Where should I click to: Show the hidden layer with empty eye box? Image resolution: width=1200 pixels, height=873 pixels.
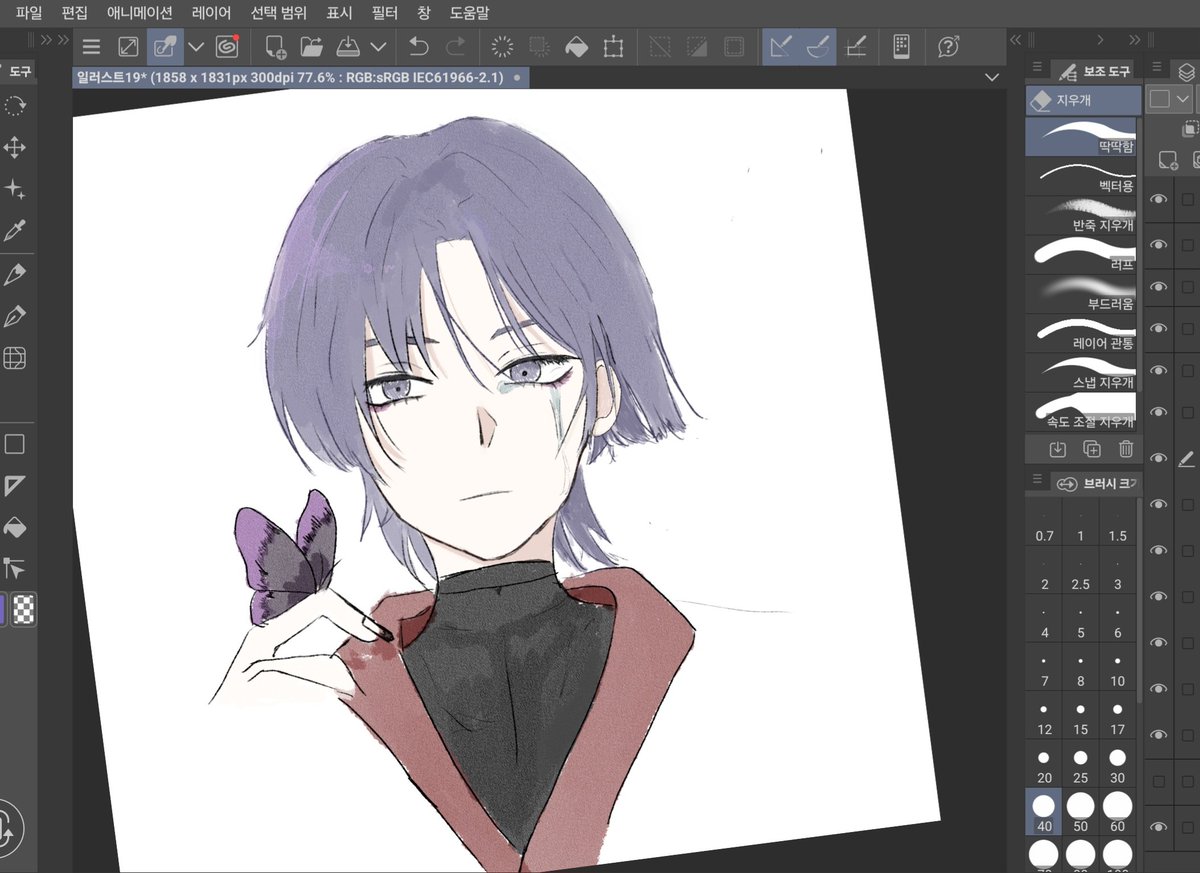(x=1158, y=781)
